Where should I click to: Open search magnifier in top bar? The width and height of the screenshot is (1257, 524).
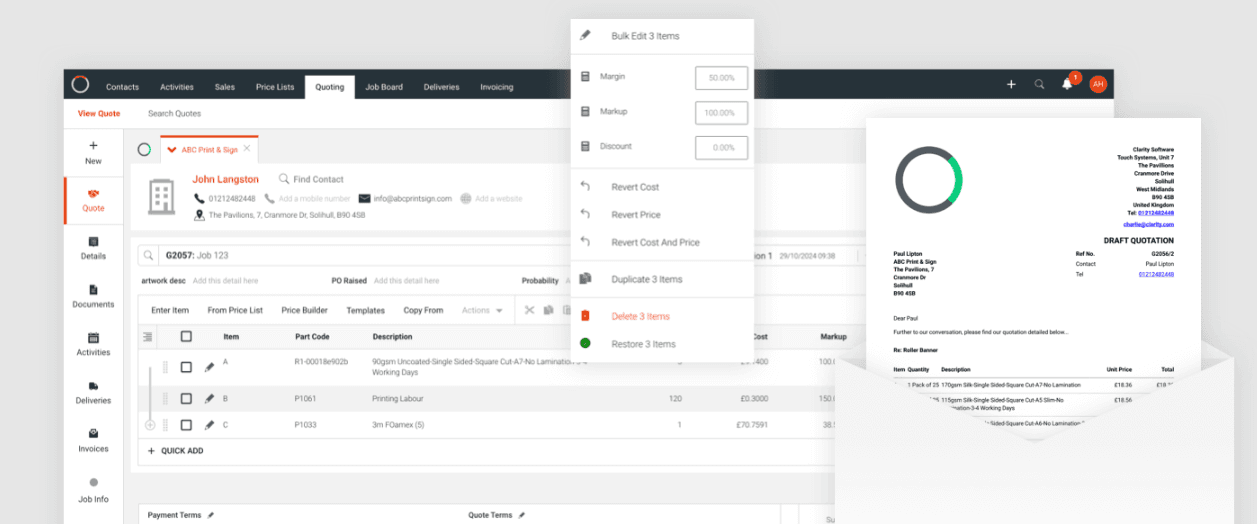[1040, 85]
